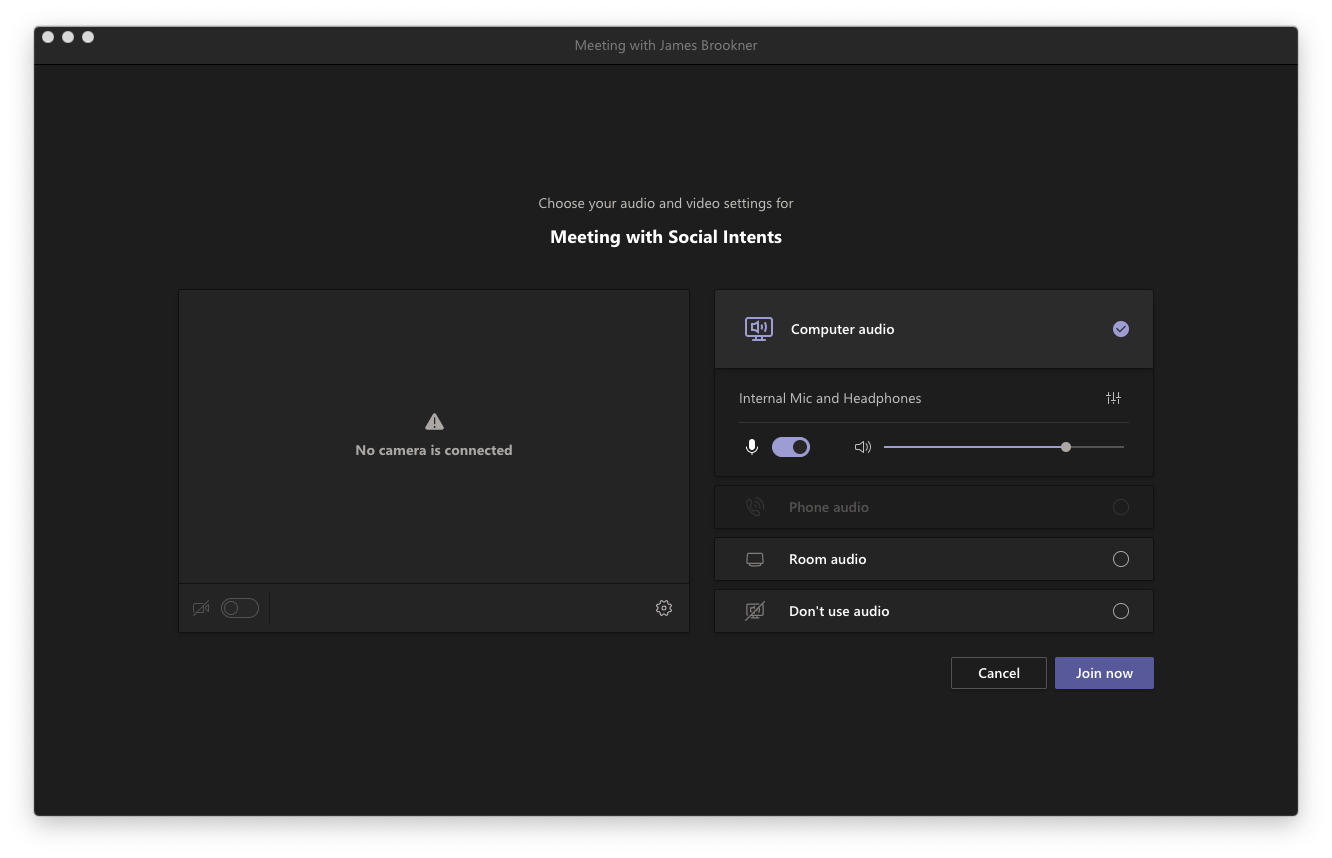
Task: Click Internal Mic and Headphones text
Action: [x=830, y=398]
